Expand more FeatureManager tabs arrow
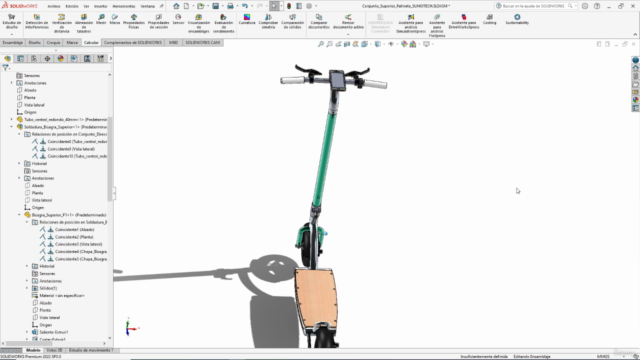Image resolution: width=640 pixels, height=360 pixels. (111, 59)
